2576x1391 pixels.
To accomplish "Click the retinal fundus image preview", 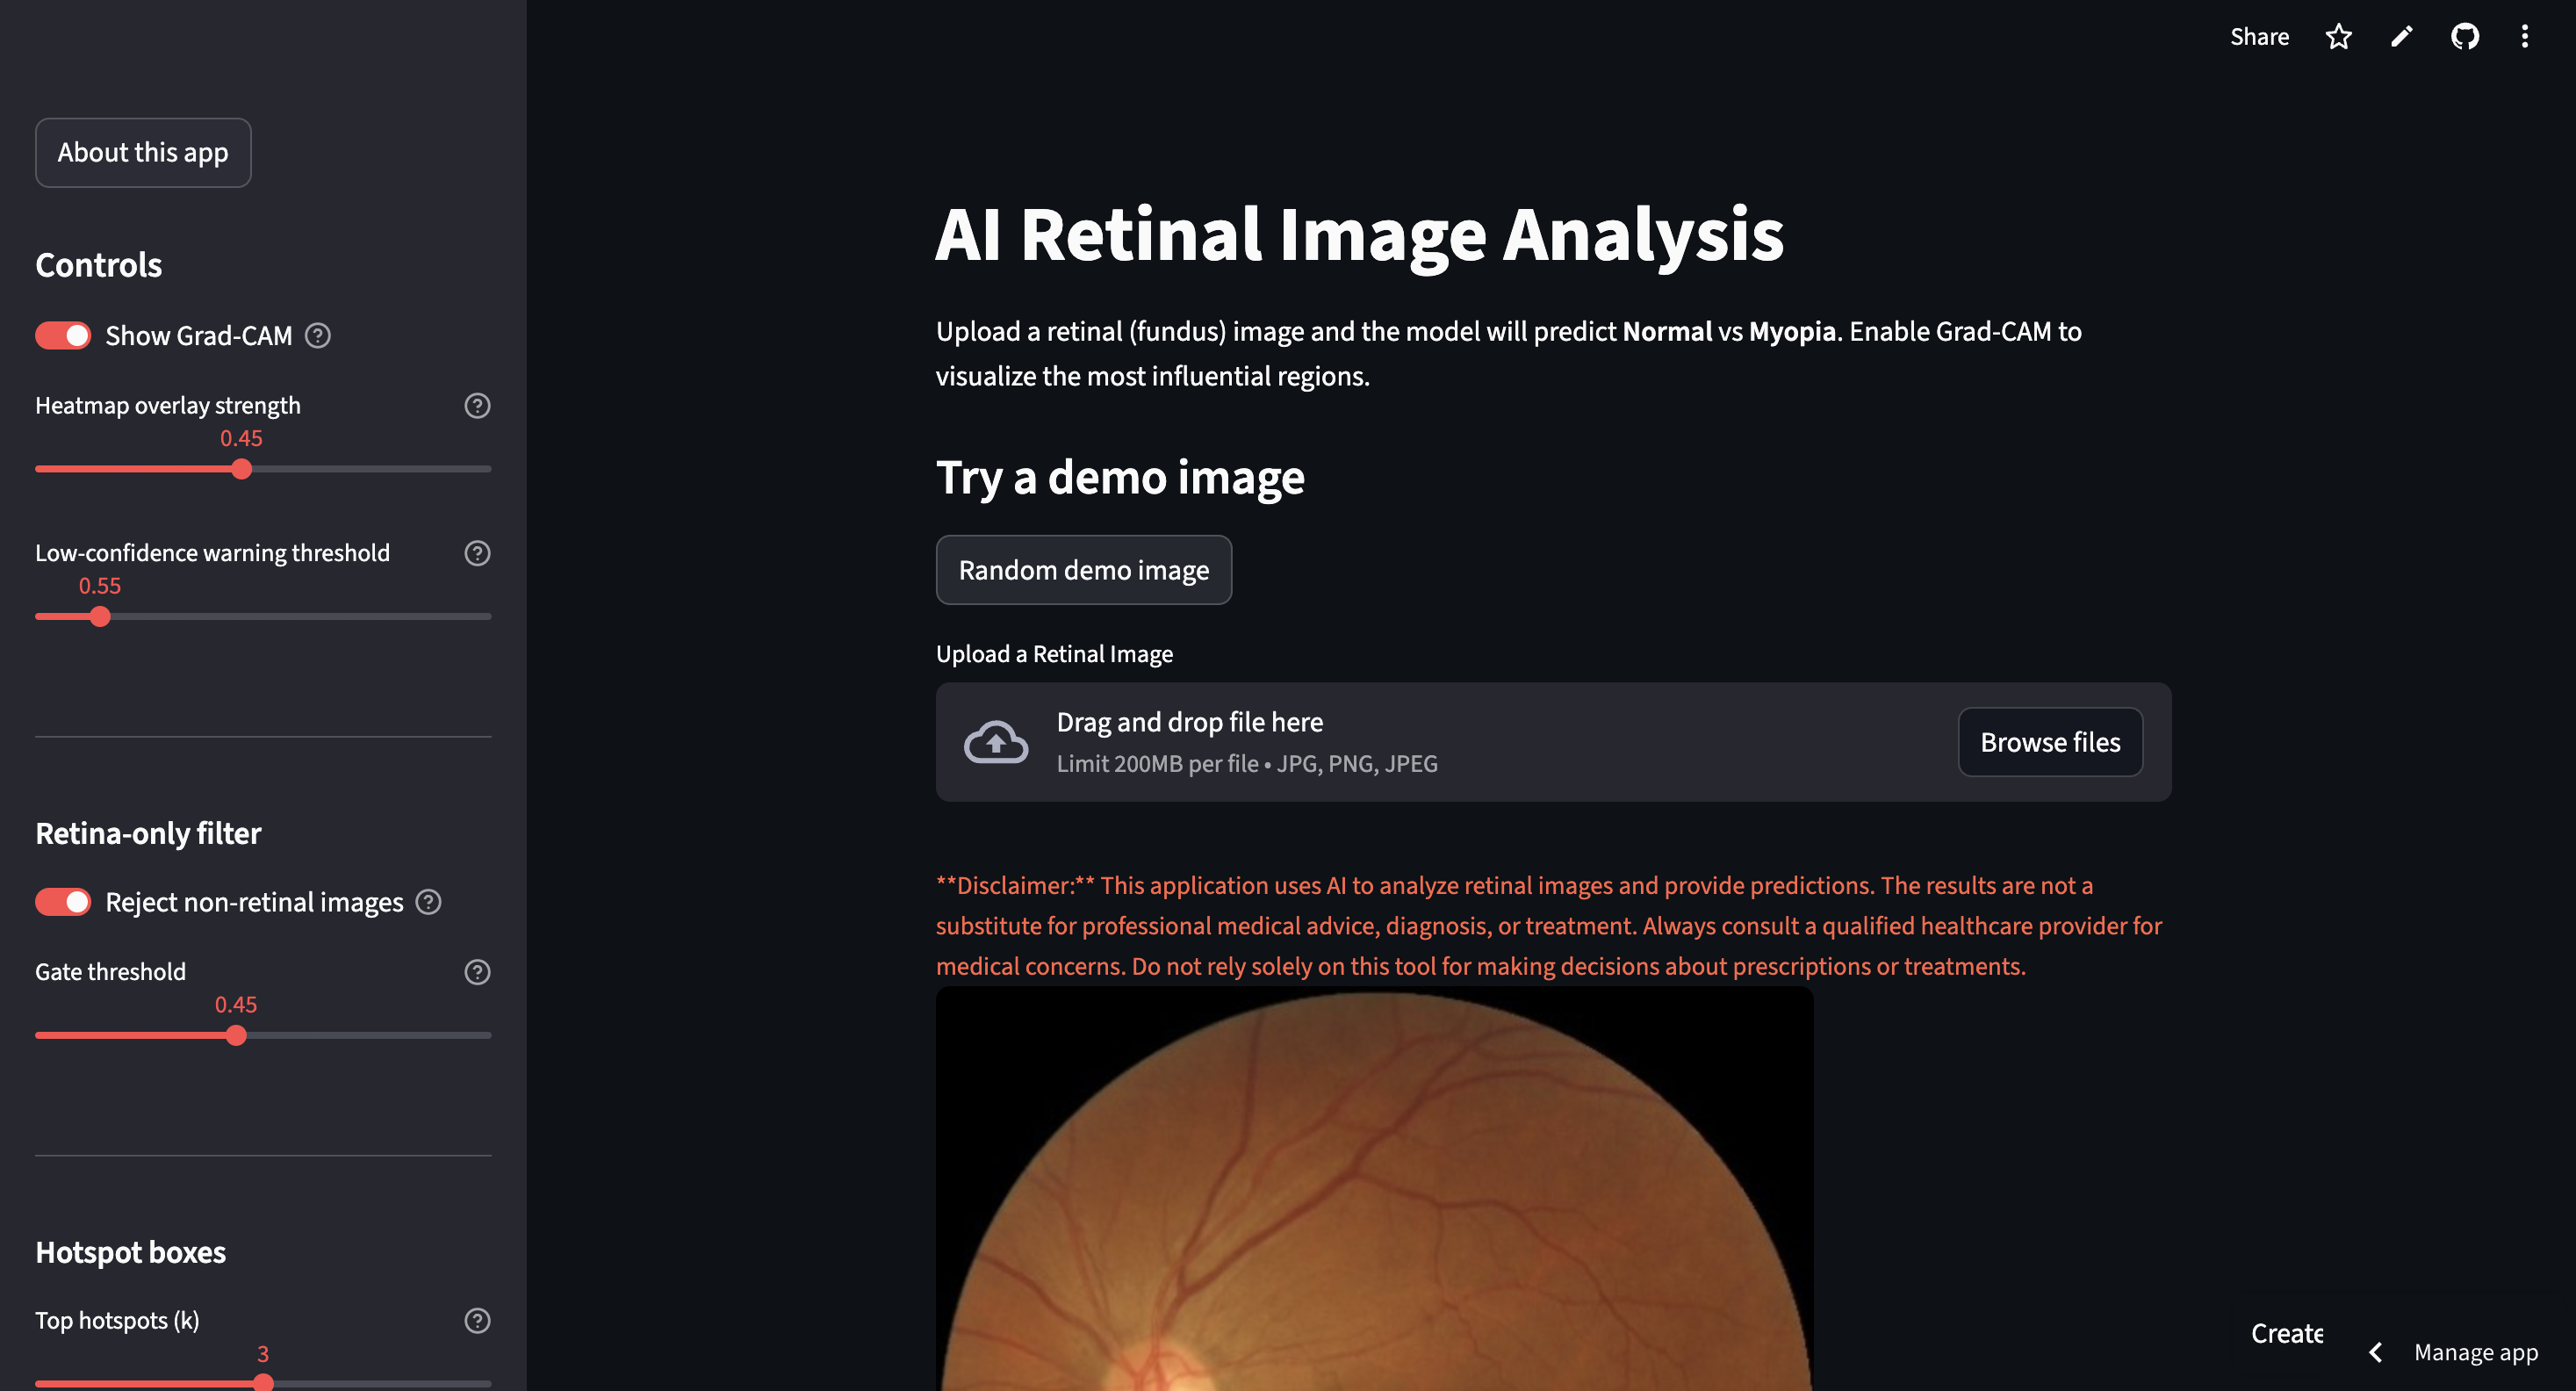I will (1374, 1190).
